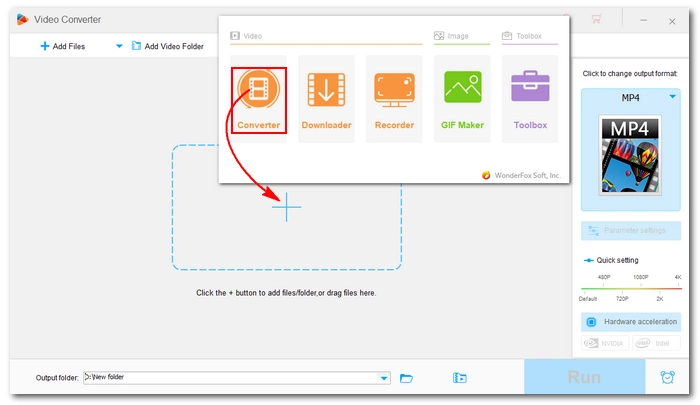
Task: Click the MP4 format thumbnail
Action: click(x=630, y=155)
